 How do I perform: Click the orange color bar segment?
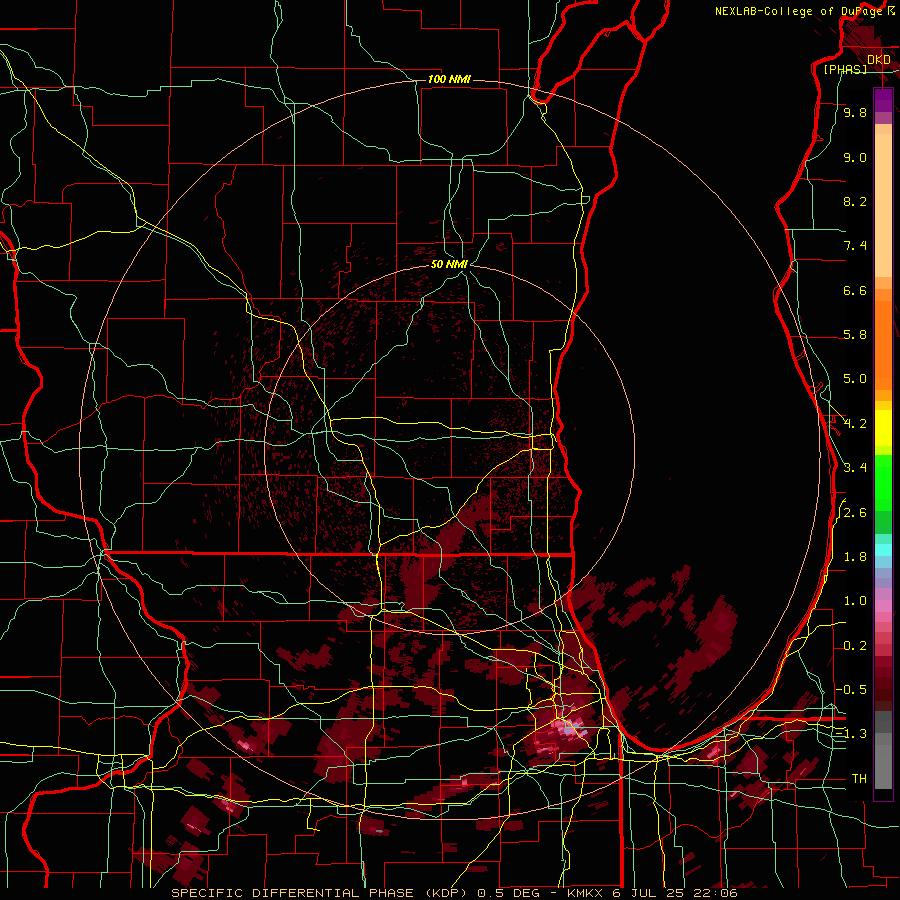coord(883,344)
